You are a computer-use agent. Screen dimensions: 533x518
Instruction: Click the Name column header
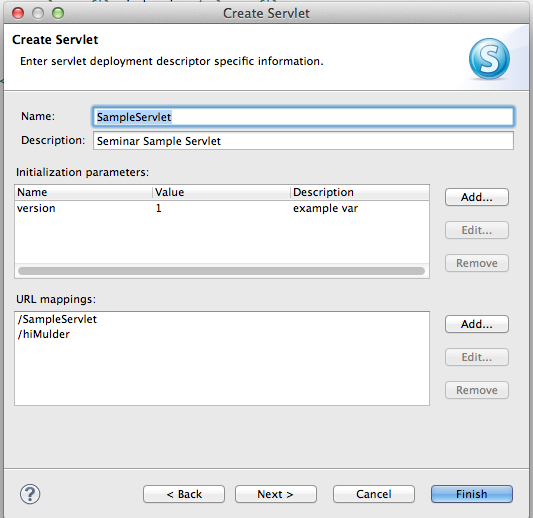[84, 192]
